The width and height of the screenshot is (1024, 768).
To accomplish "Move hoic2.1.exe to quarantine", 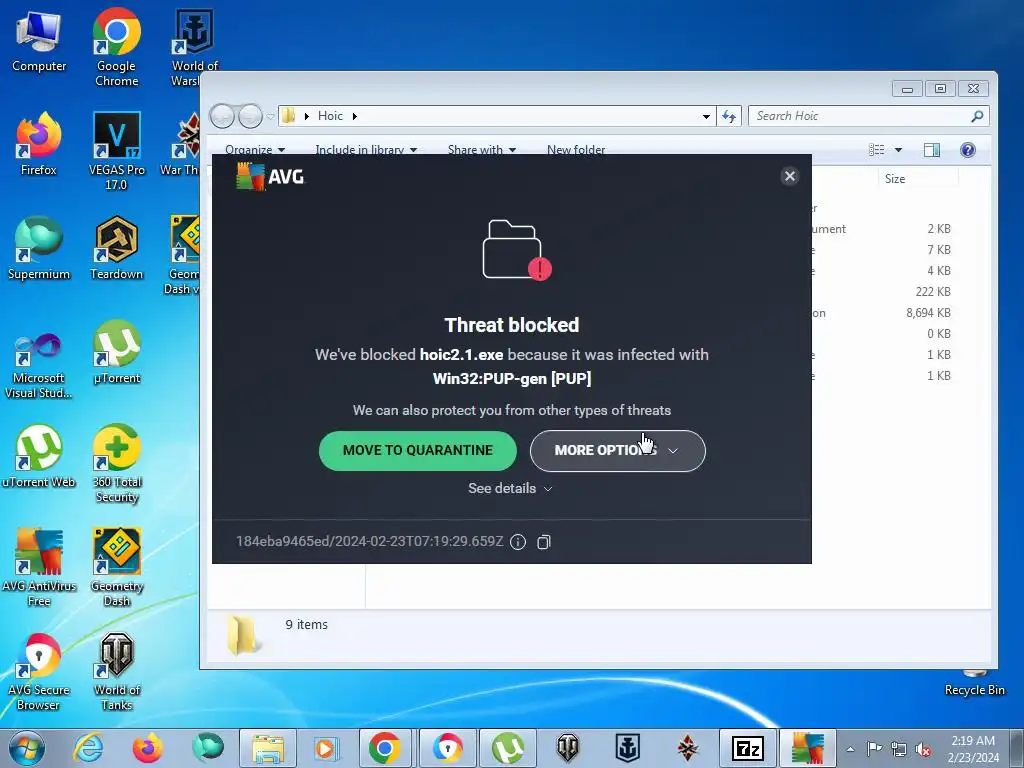I will (x=417, y=451).
